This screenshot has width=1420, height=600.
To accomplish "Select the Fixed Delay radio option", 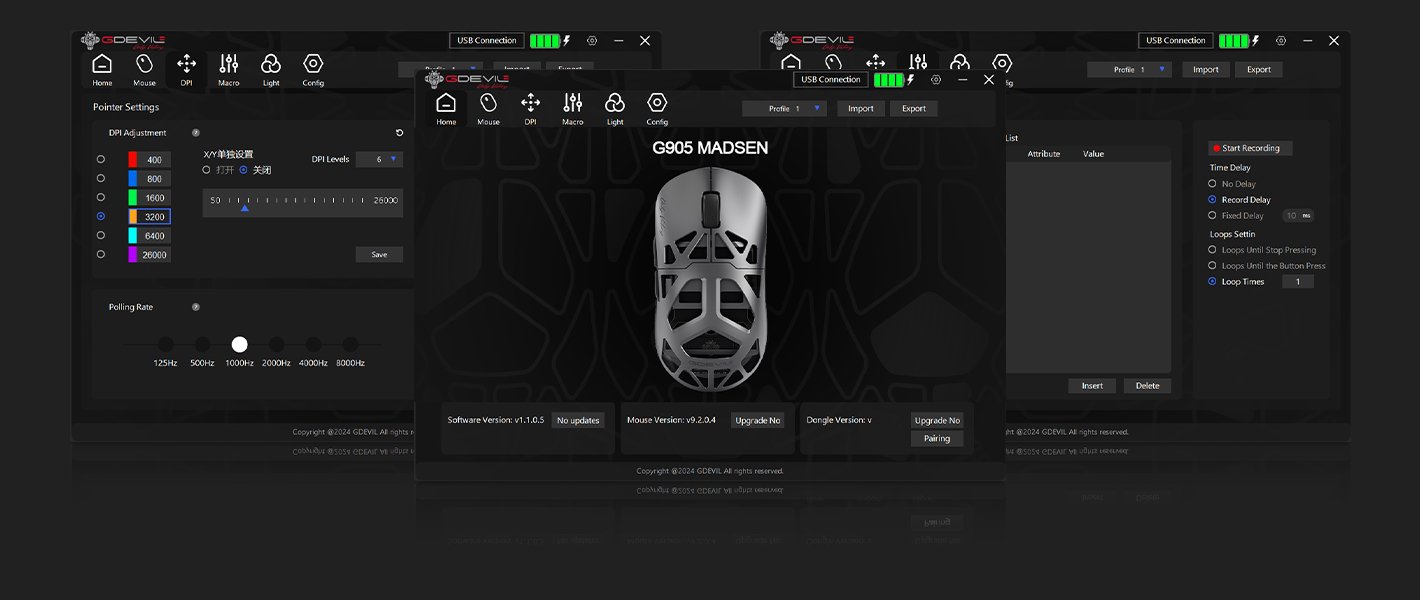I will (x=1213, y=216).
